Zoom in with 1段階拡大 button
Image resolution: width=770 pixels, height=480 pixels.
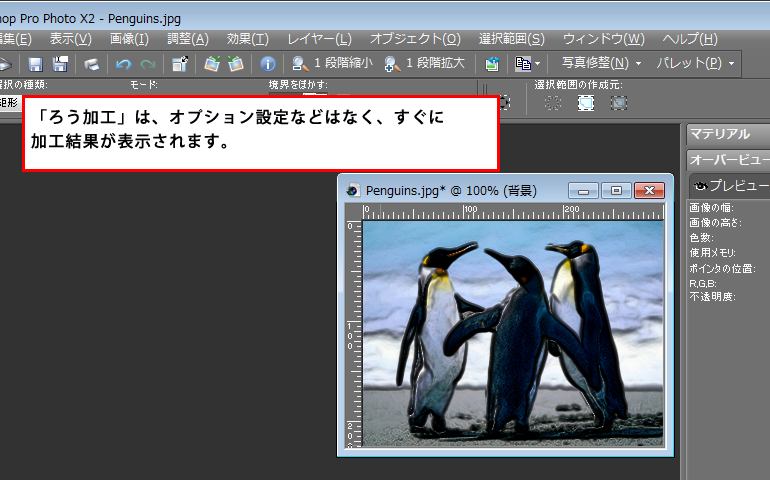pos(425,63)
